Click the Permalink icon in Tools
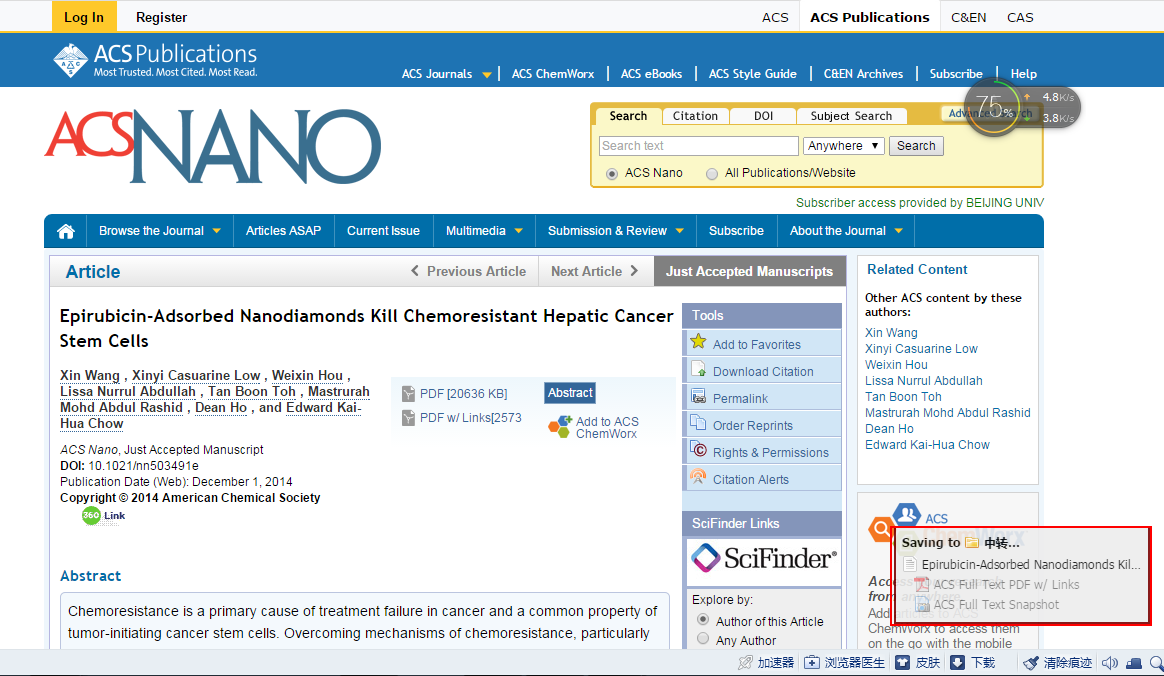 pyautogui.click(x=699, y=397)
